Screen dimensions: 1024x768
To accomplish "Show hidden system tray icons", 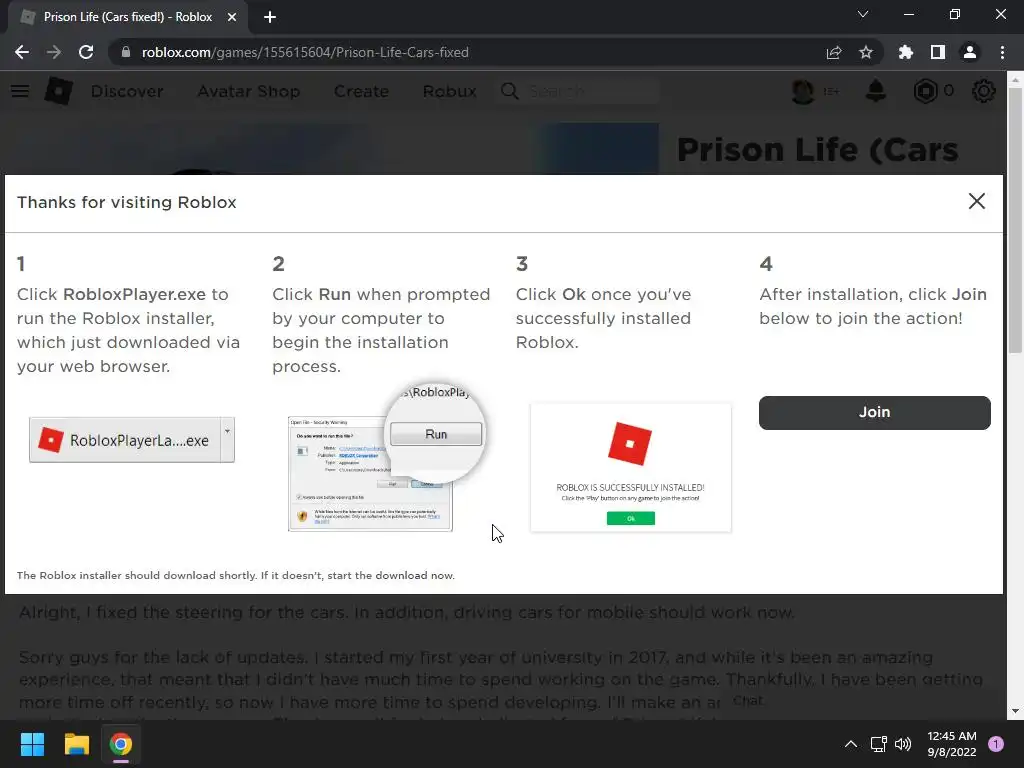I will coord(851,744).
